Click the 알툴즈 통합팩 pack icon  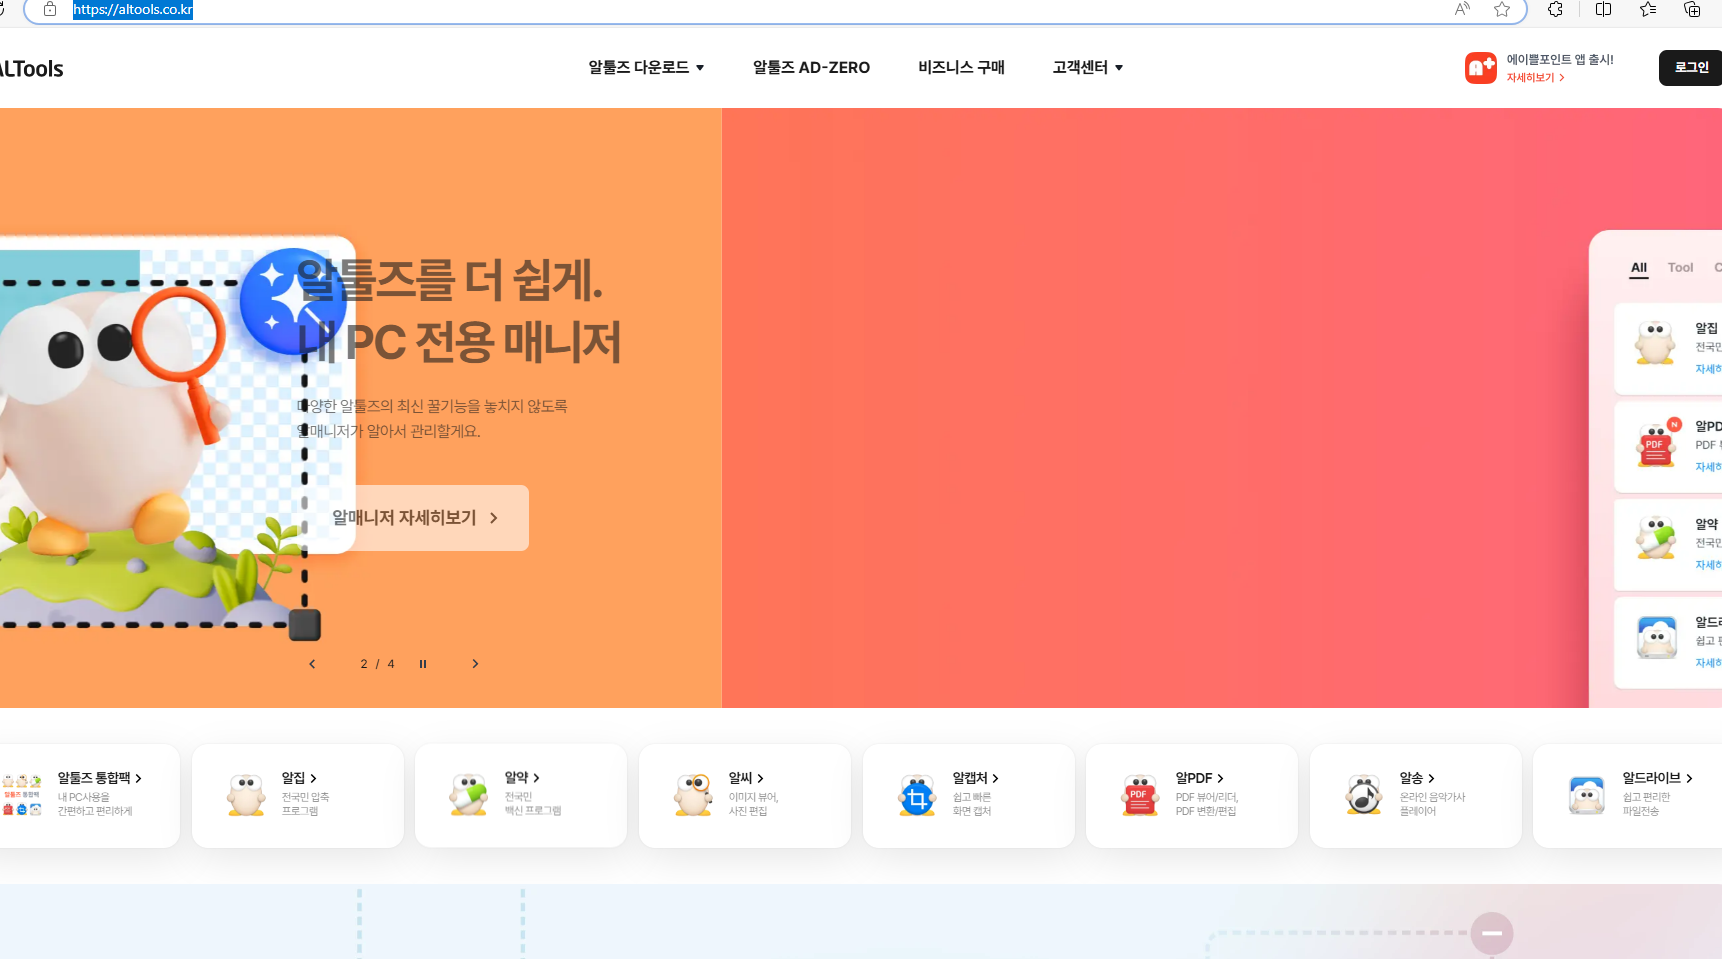click(x=22, y=795)
